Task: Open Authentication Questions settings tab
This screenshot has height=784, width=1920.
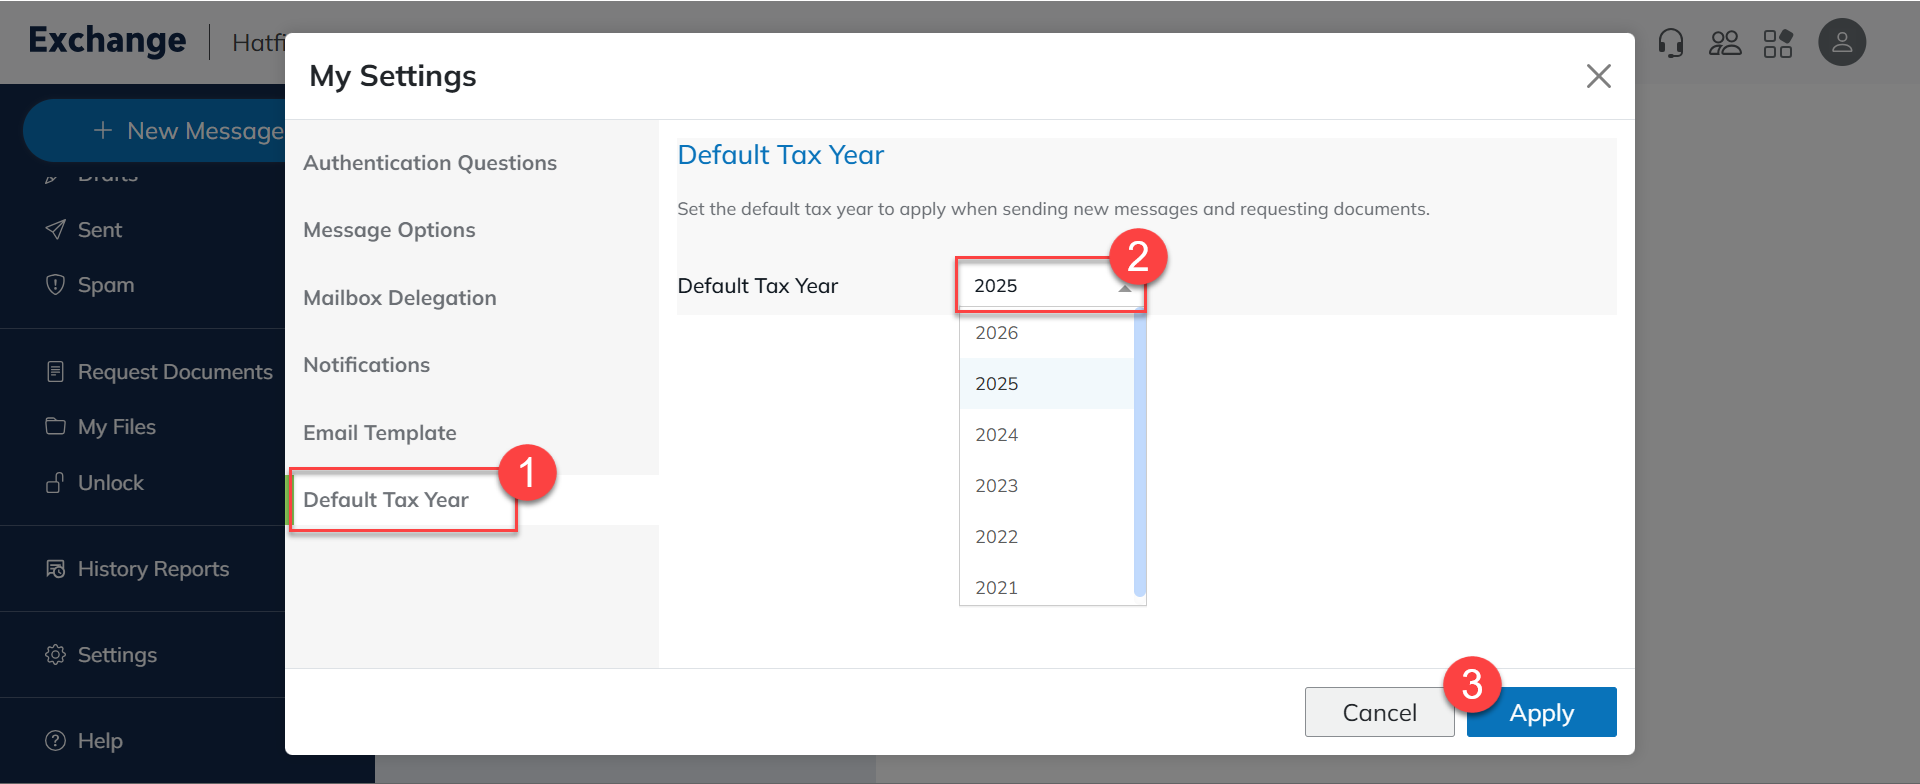Action: click(472, 163)
